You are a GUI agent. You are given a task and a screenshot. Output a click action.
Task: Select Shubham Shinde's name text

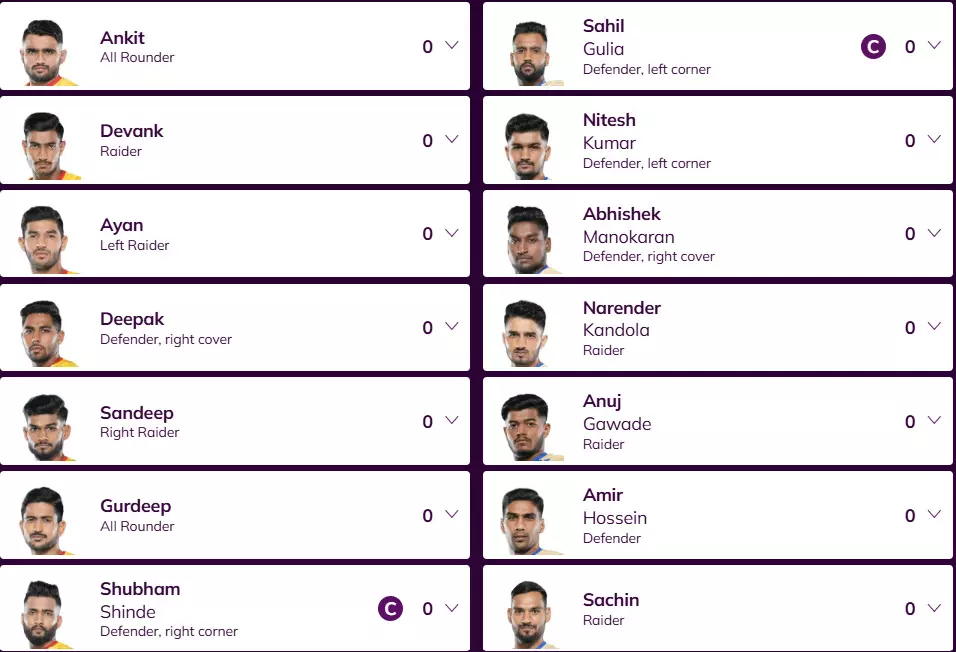point(140,600)
